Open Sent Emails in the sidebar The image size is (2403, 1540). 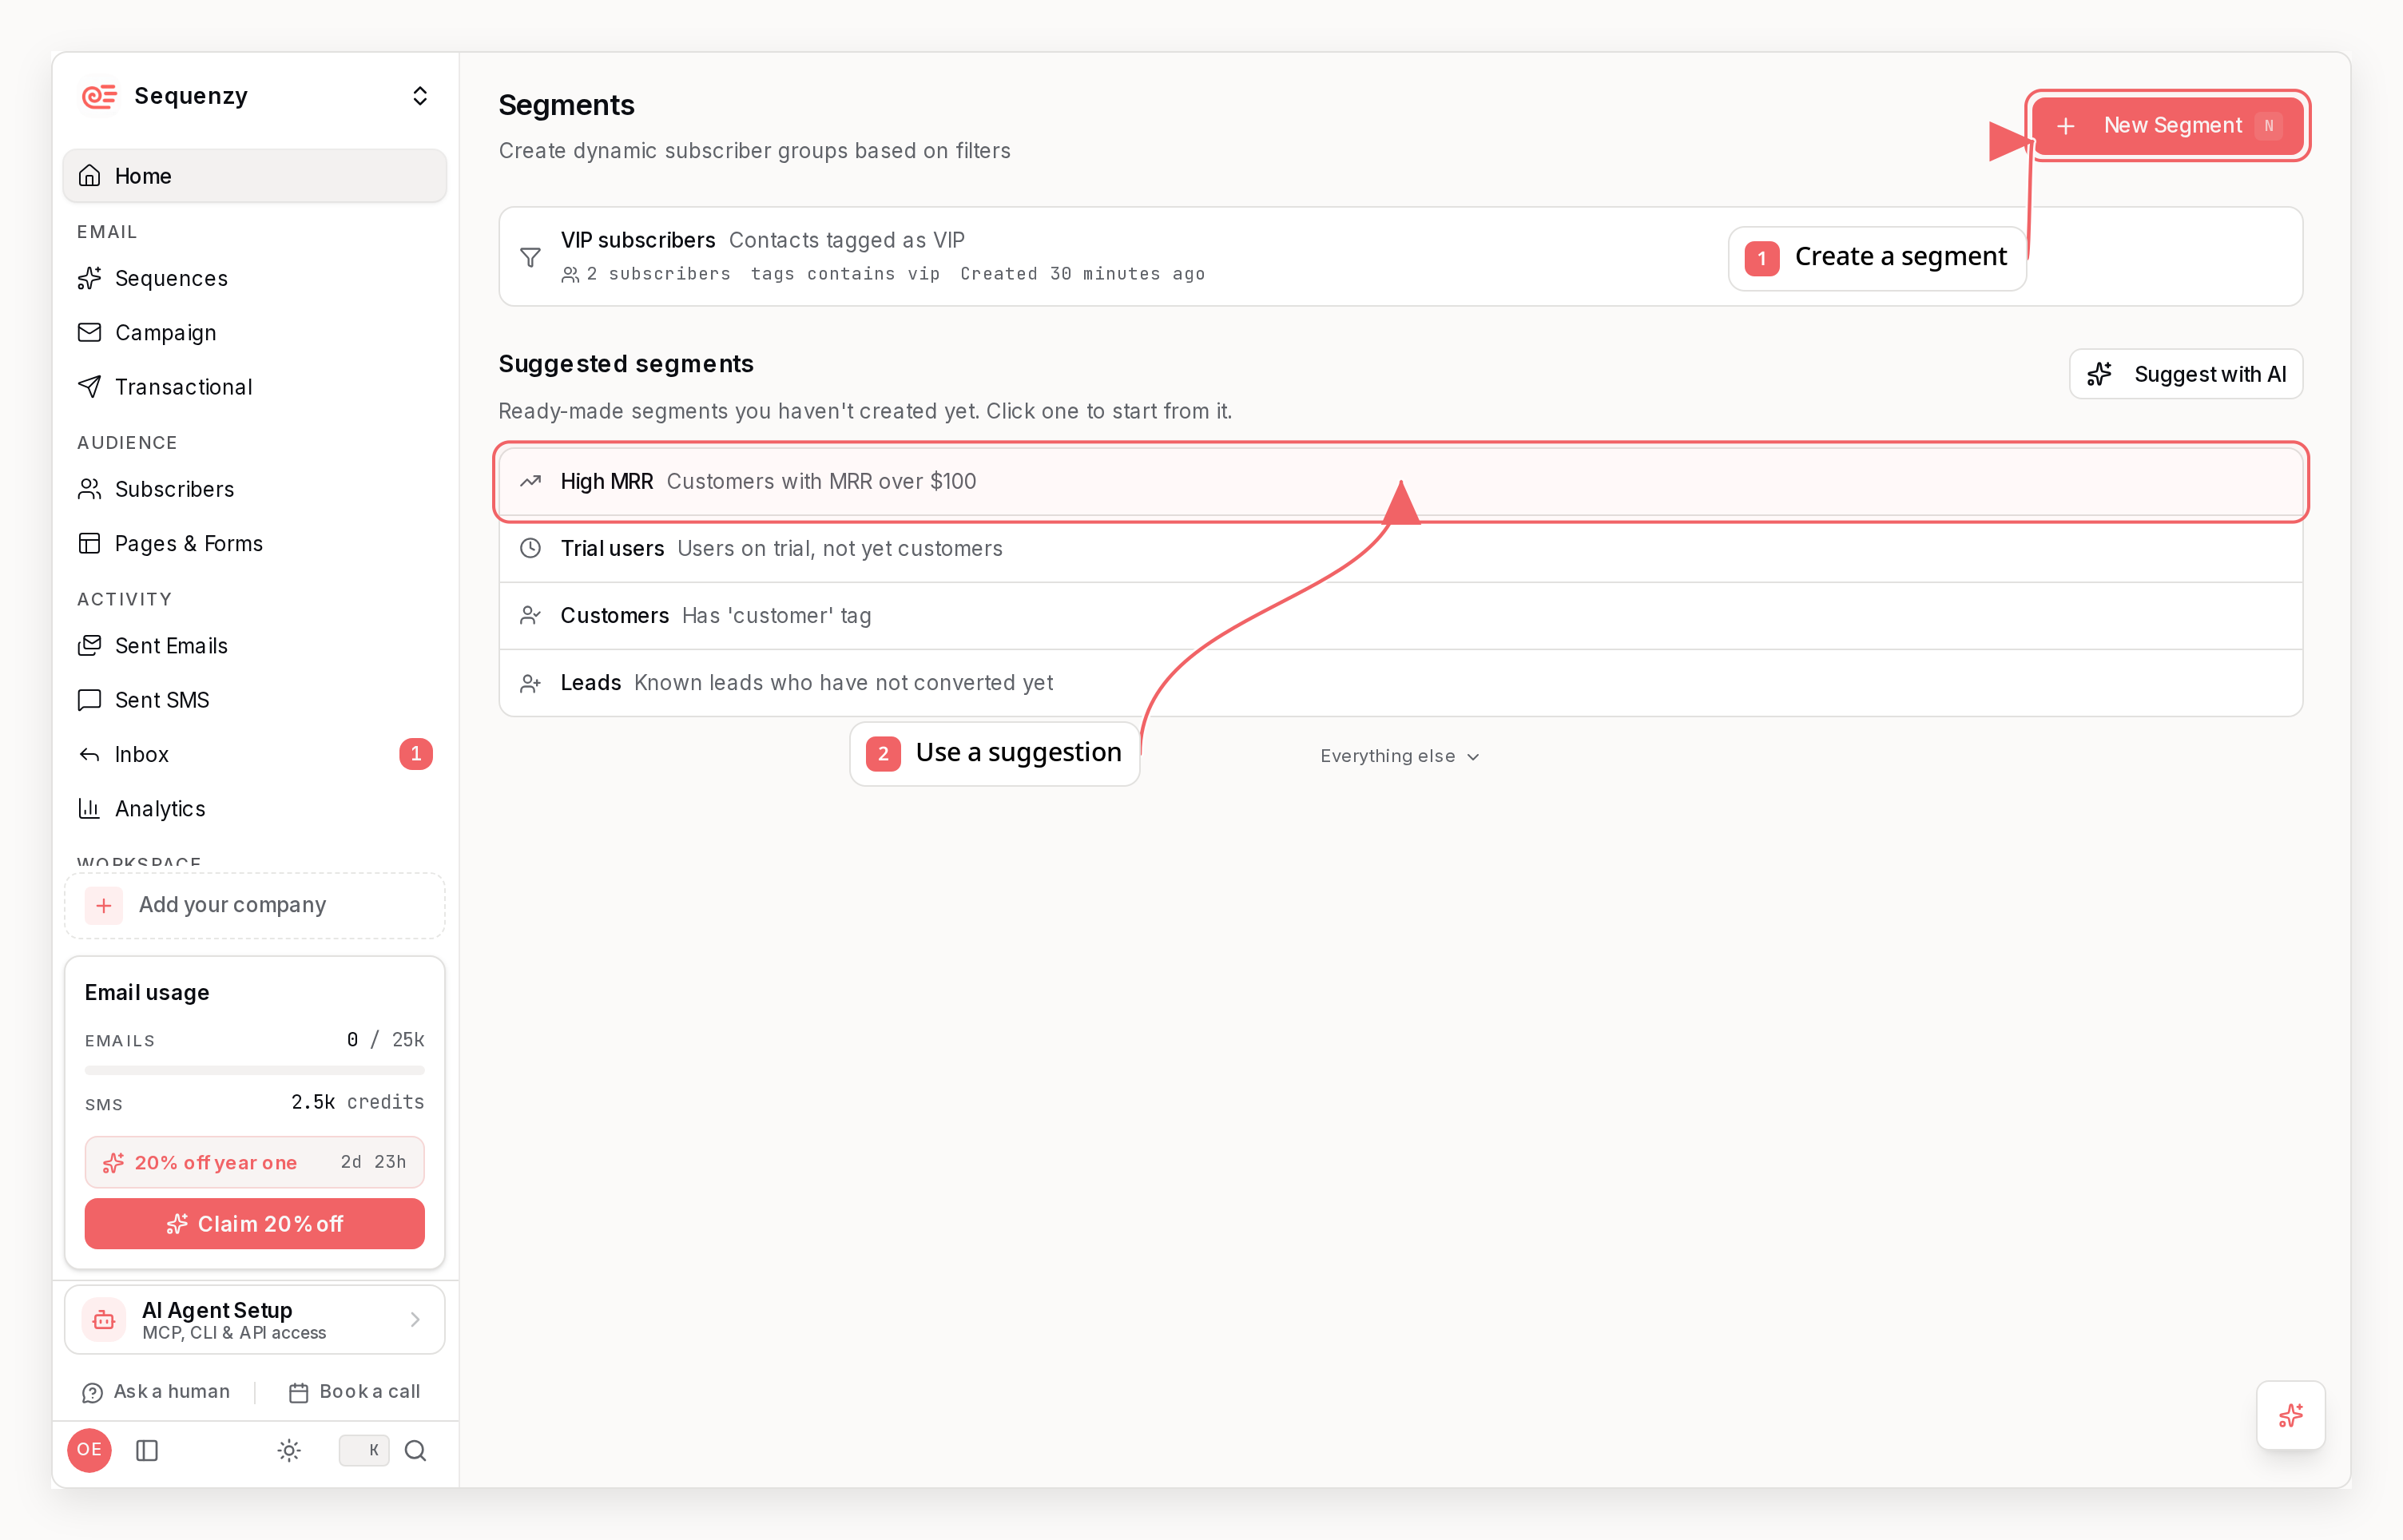click(255, 646)
